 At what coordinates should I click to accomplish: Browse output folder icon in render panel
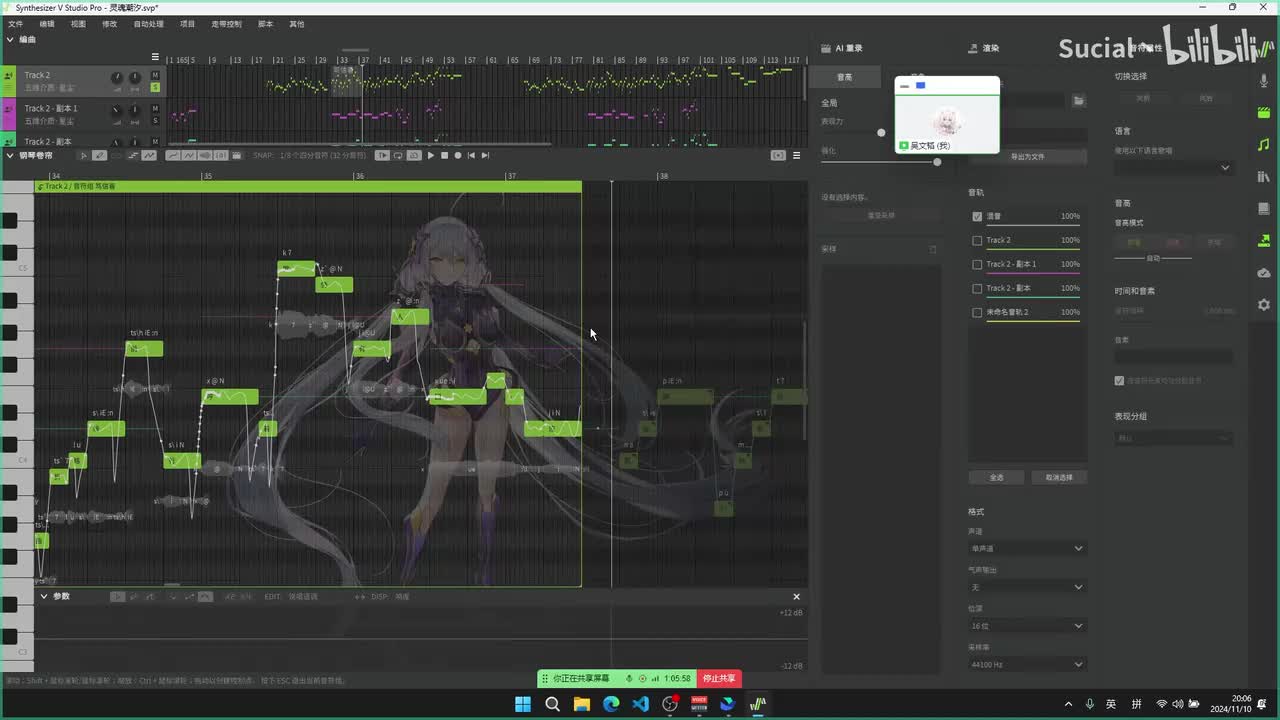pos(1079,101)
